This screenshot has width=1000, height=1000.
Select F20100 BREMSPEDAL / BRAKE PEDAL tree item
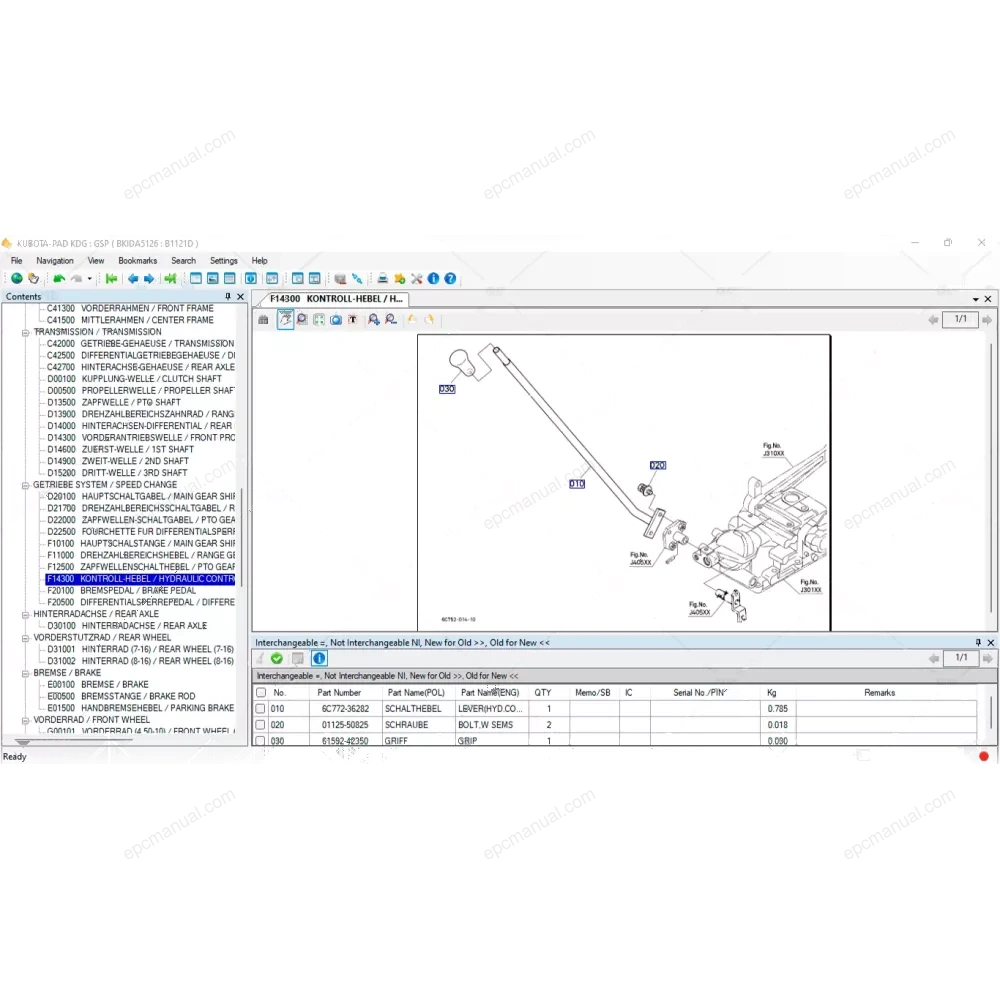122,591
